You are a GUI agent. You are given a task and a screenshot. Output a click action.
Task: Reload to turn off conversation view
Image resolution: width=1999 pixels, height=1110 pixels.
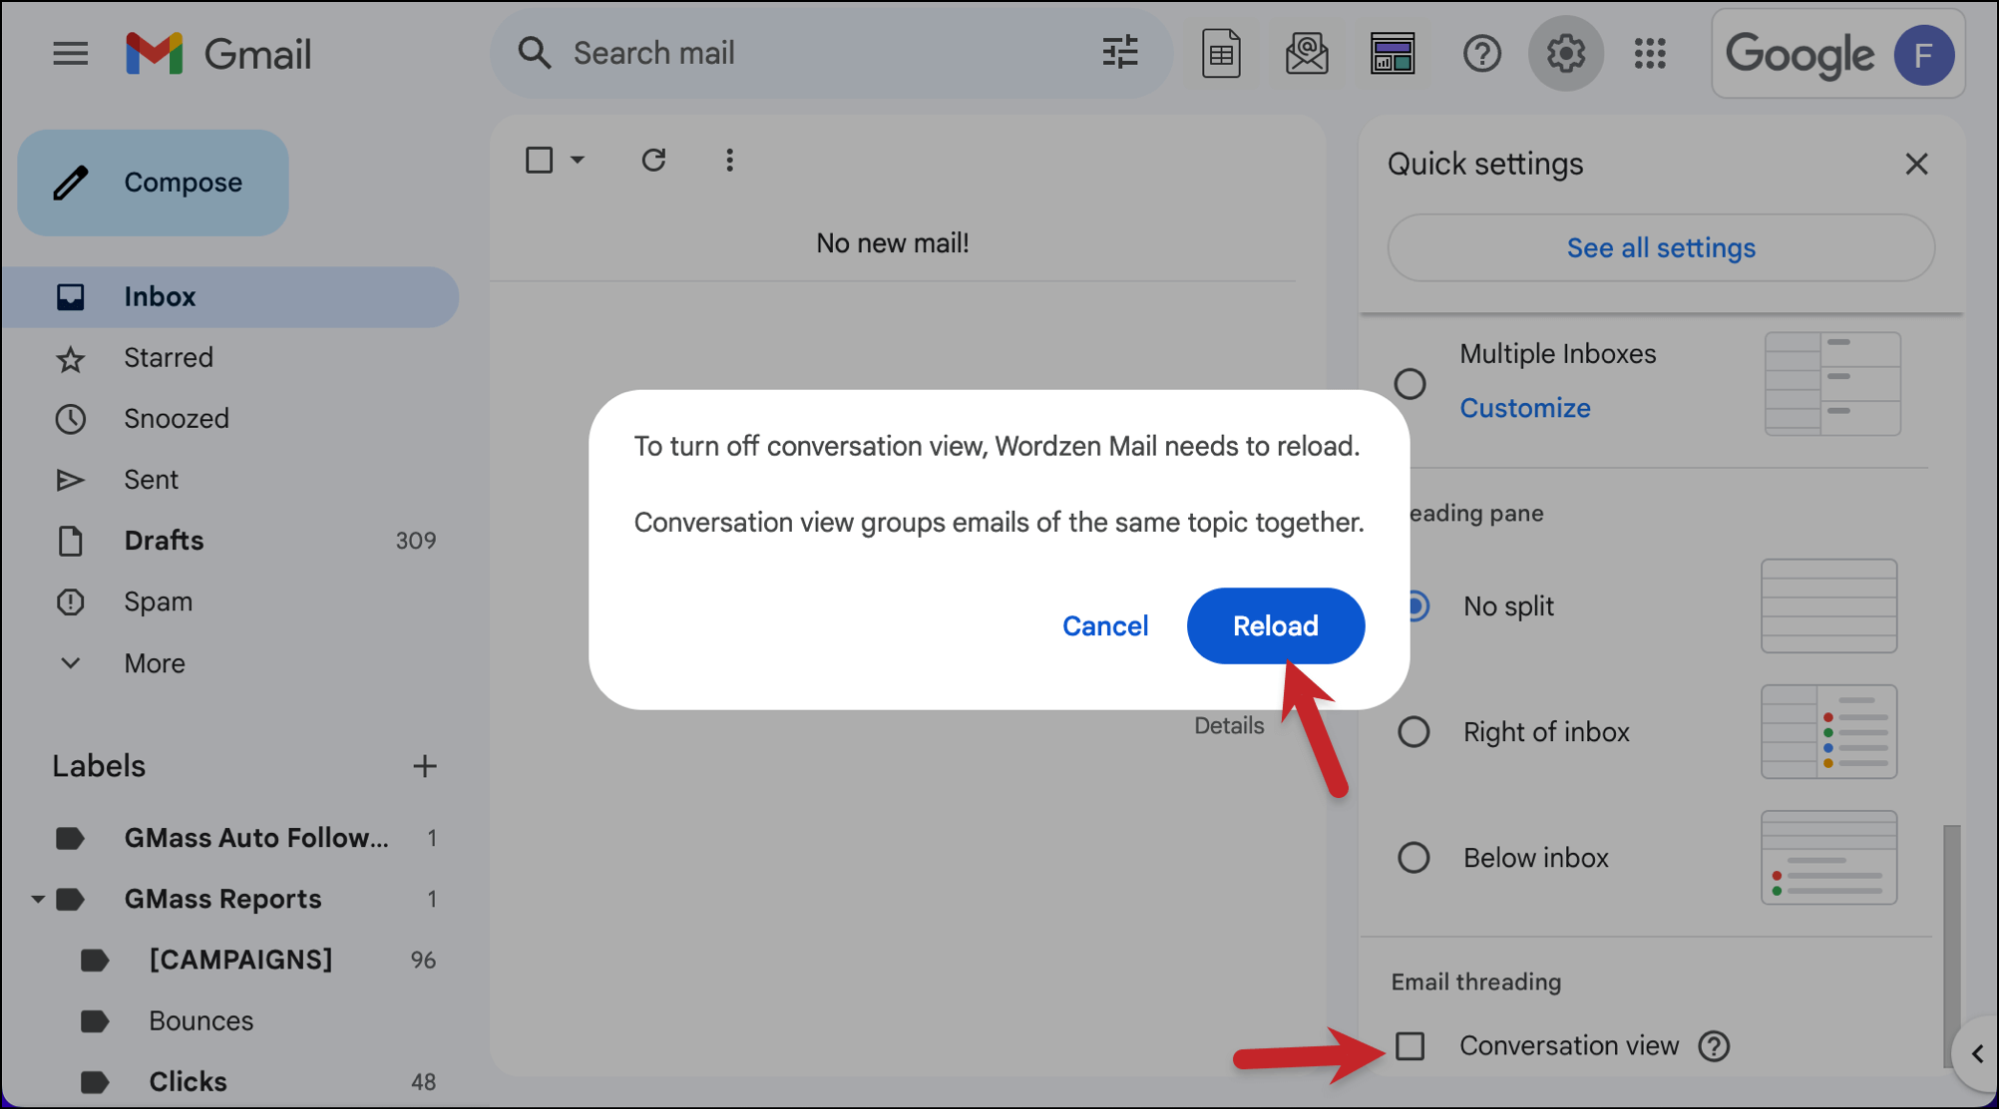point(1275,626)
